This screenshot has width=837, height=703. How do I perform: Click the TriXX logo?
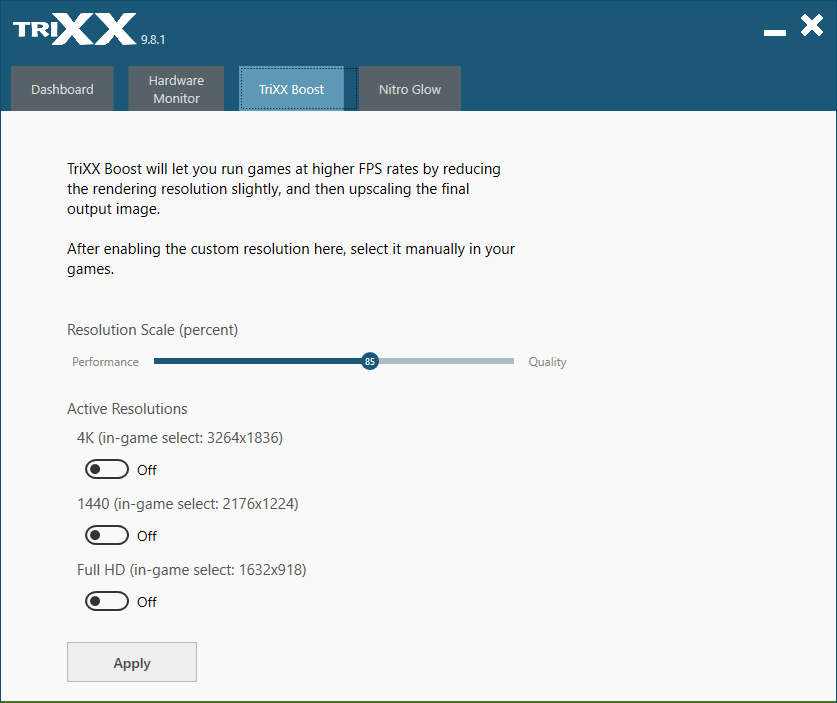point(75,29)
